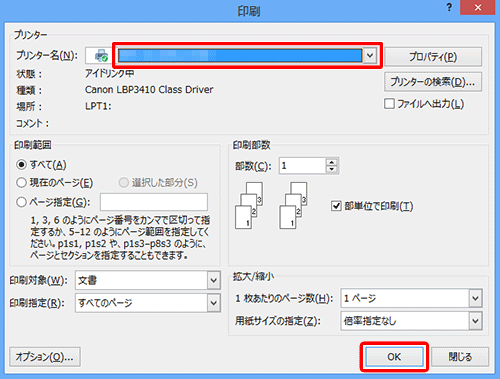
Task: Open the 1枚あたりのページ数(H) dropdown
Action: click(x=476, y=298)
